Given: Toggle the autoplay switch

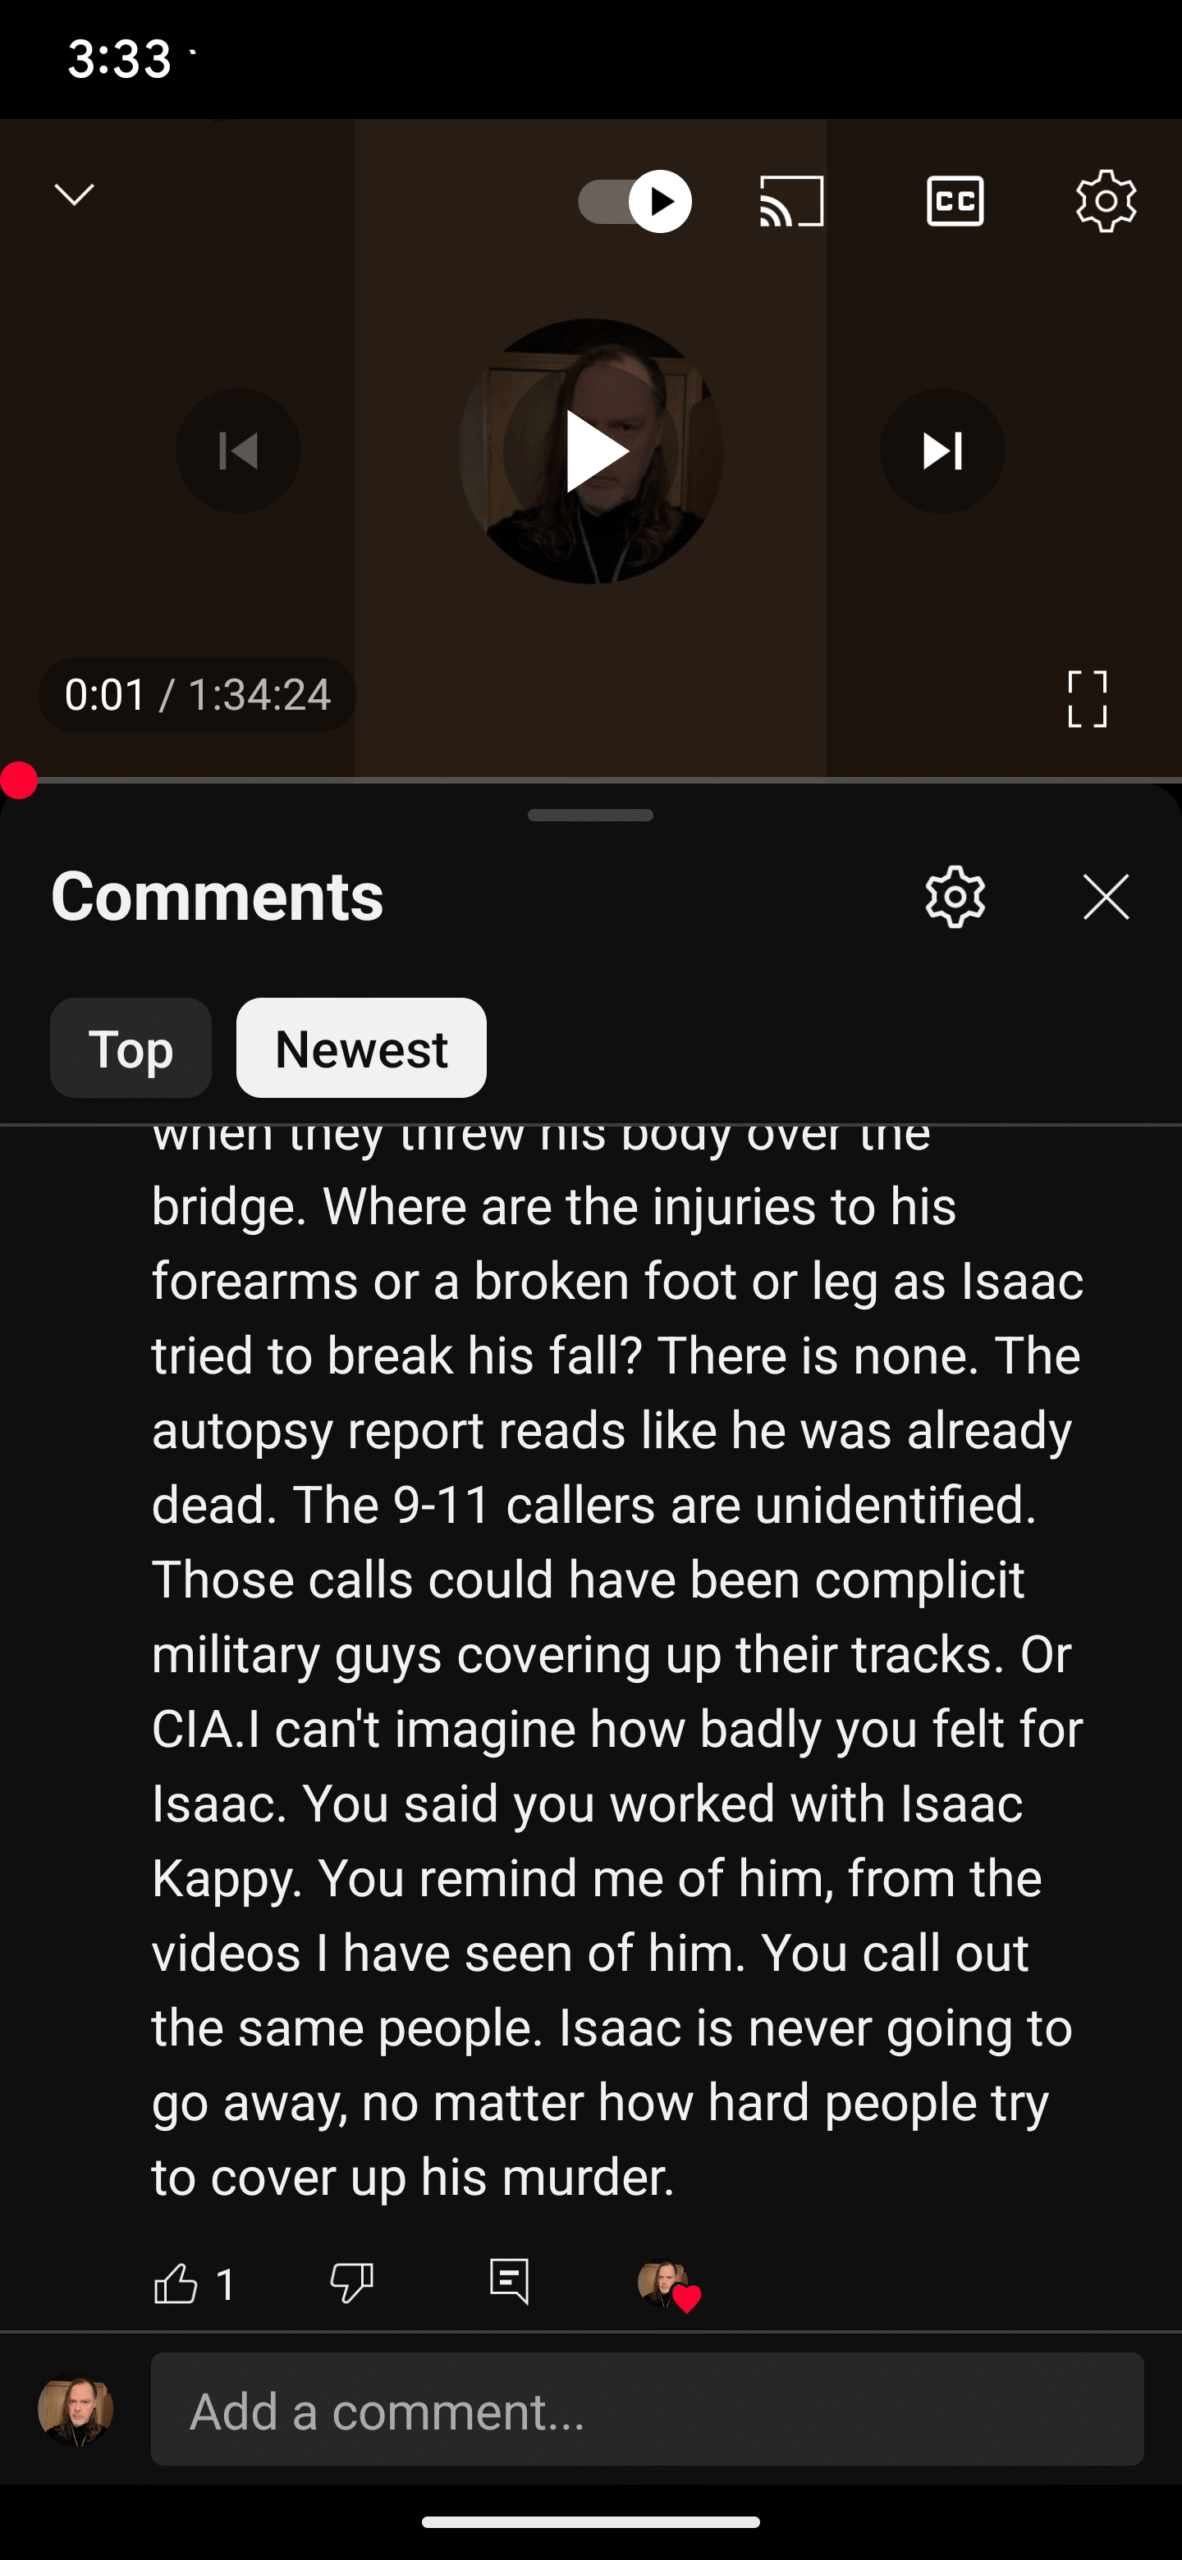Looking at the screenshot, I should point(635,201).
